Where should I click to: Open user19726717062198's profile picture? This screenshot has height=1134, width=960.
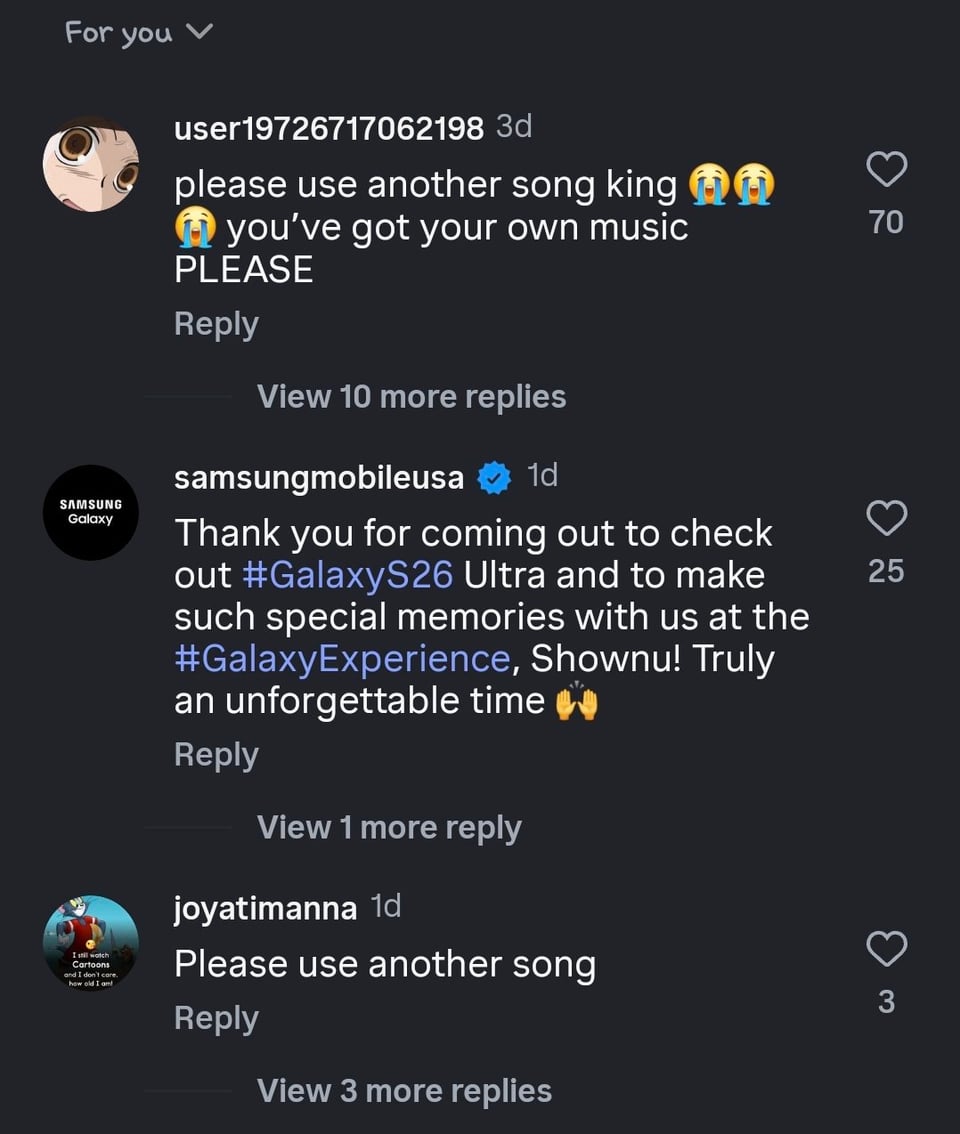pyautogui.click(x=91, y=165)
